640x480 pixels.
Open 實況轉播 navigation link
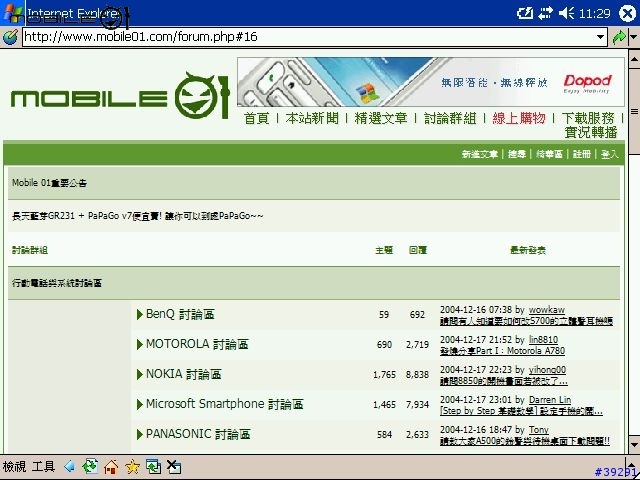click(x=591, y=132)
